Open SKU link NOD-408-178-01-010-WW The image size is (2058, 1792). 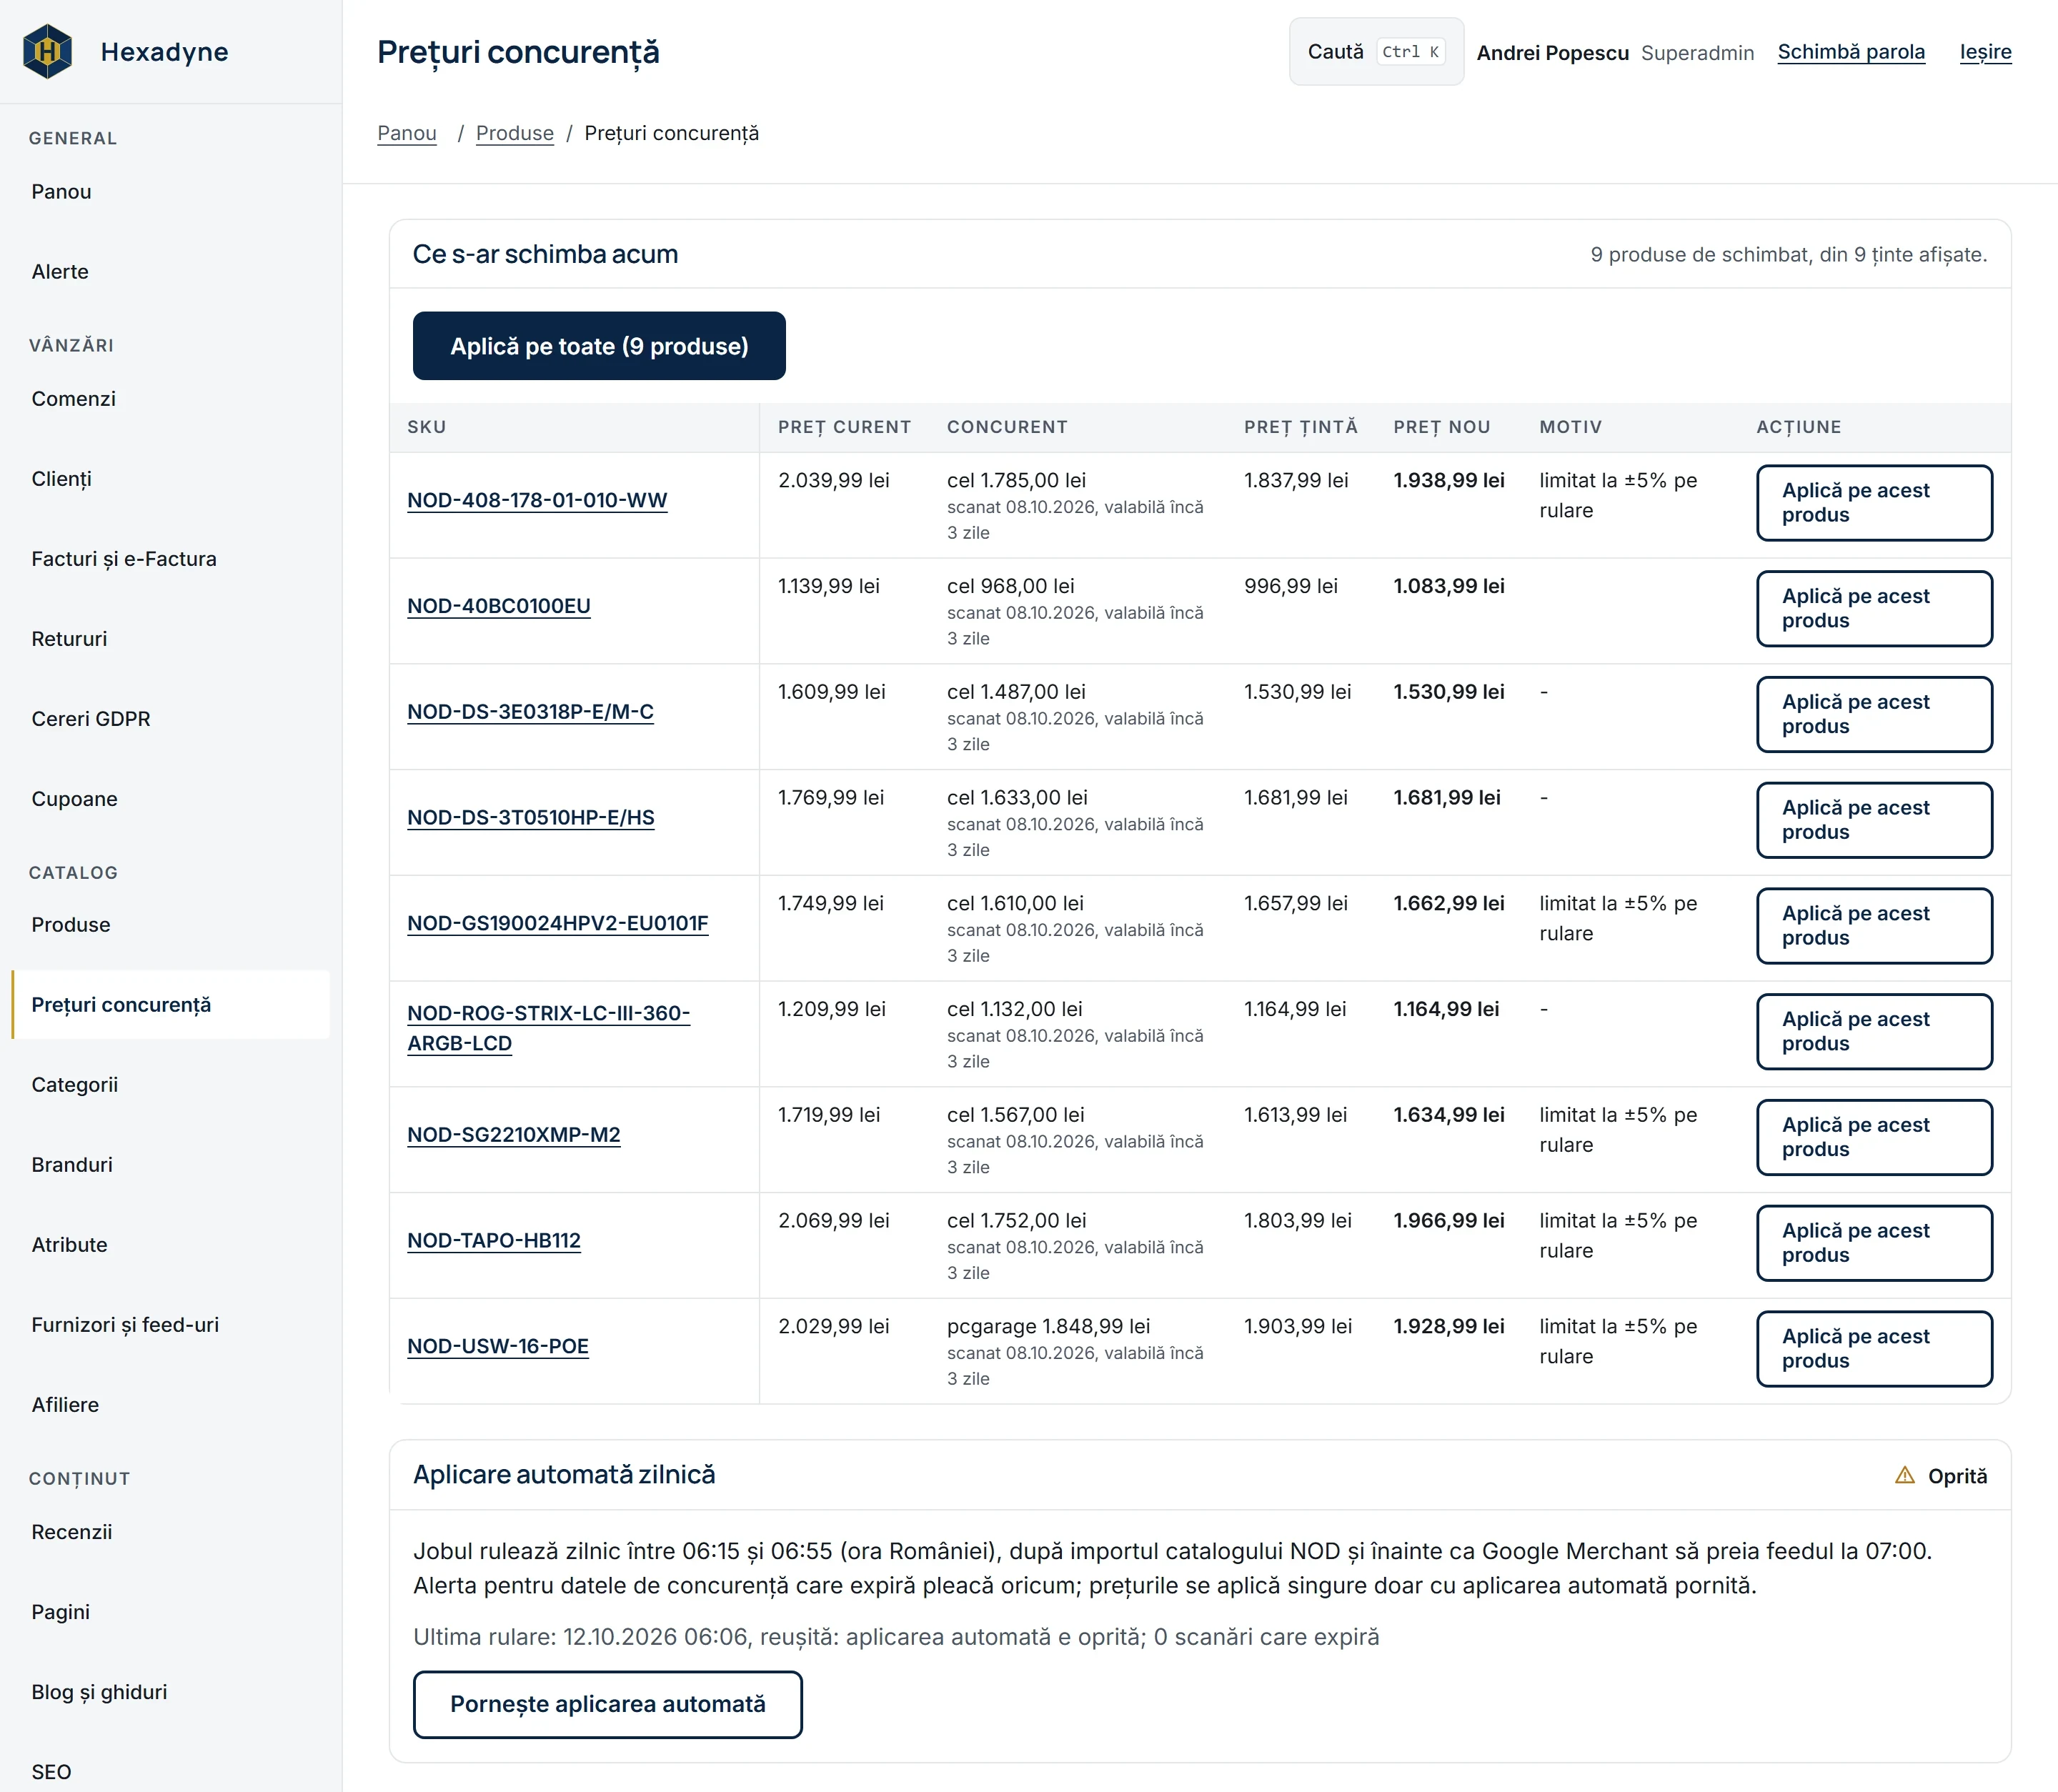537,500
